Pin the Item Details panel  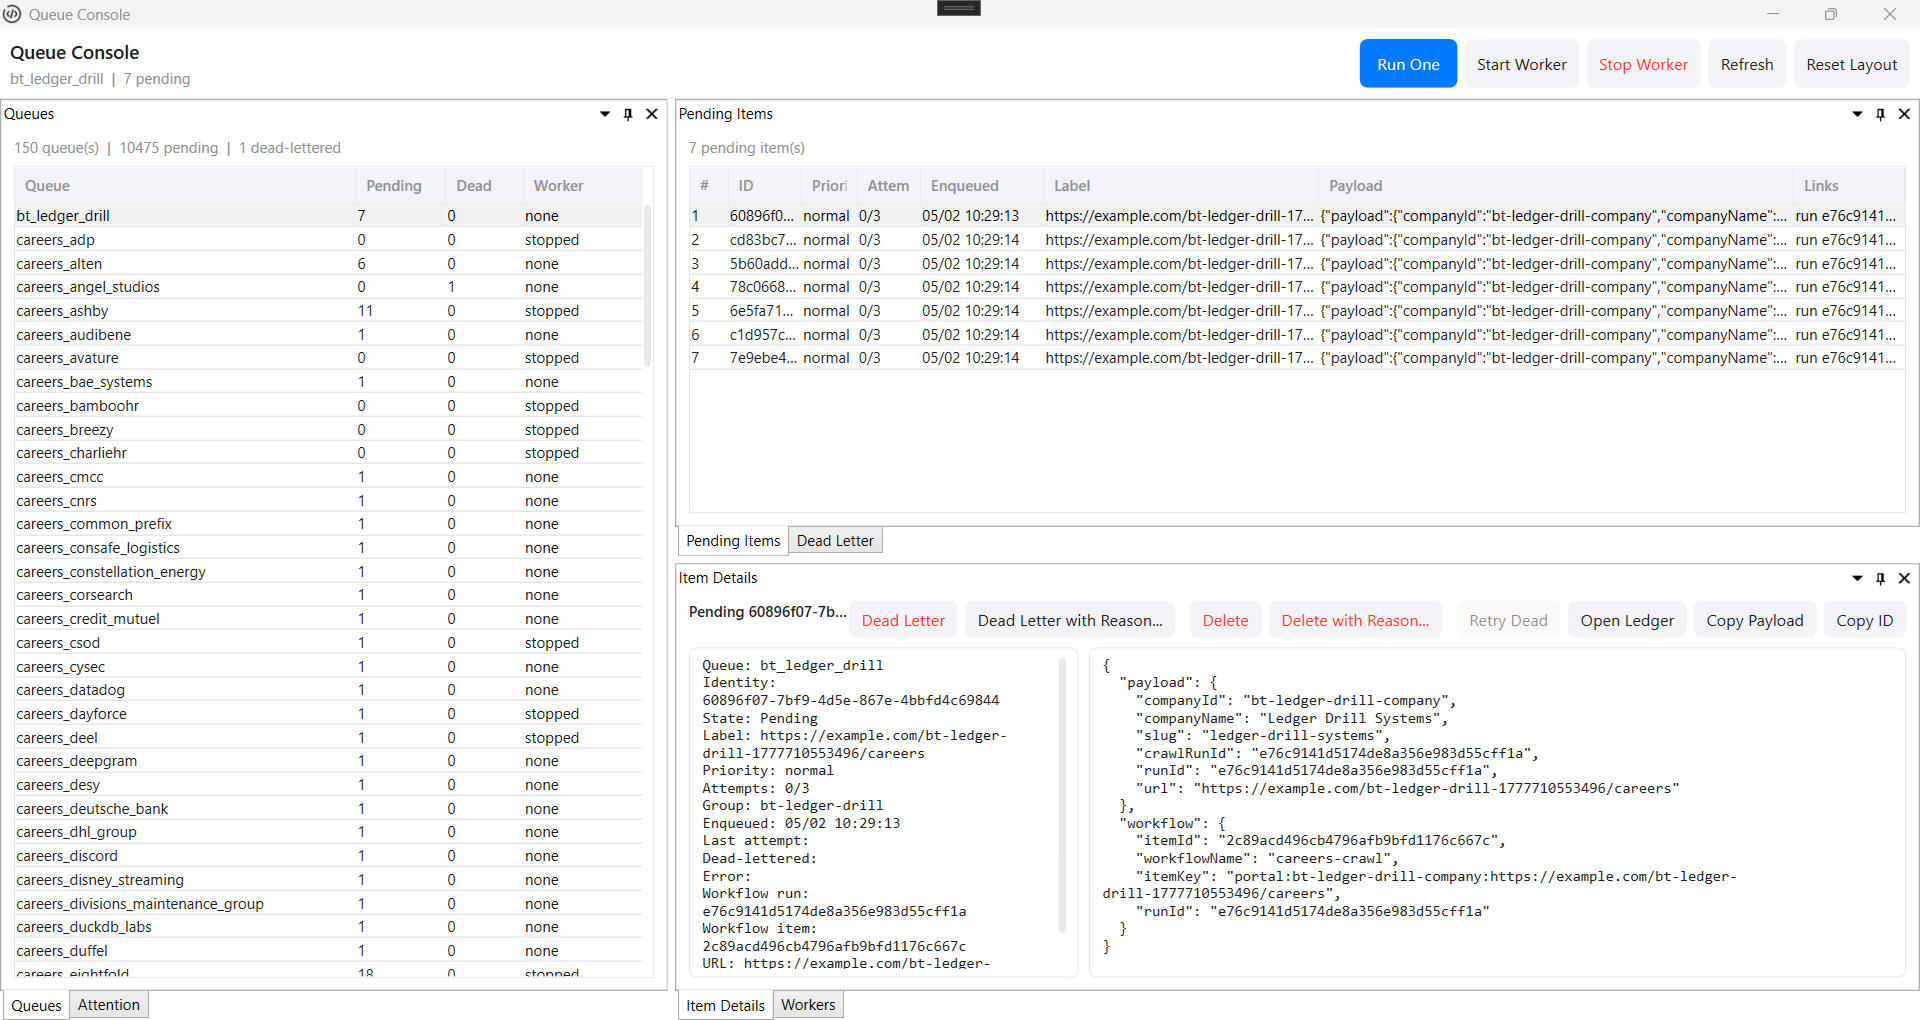(1881, 578)
